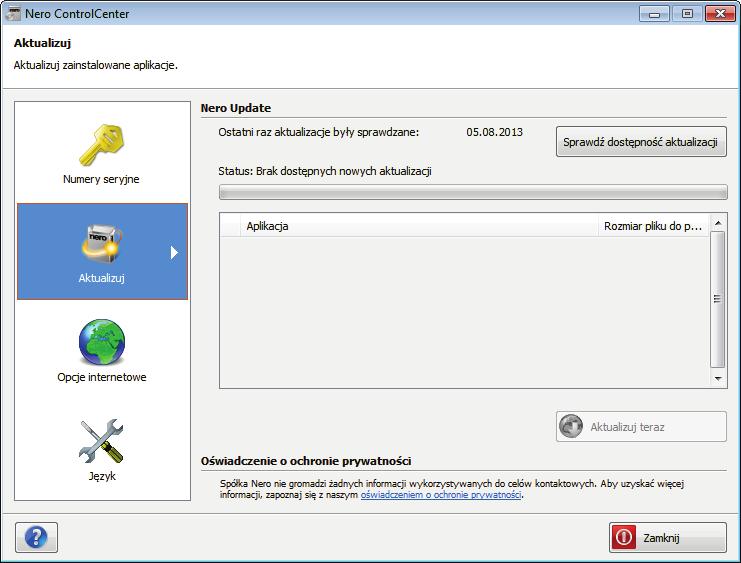Click Ostatni raz aktualizacje były sprawdzane text
The width and height of the screenshot is (741, 563).
319,132
